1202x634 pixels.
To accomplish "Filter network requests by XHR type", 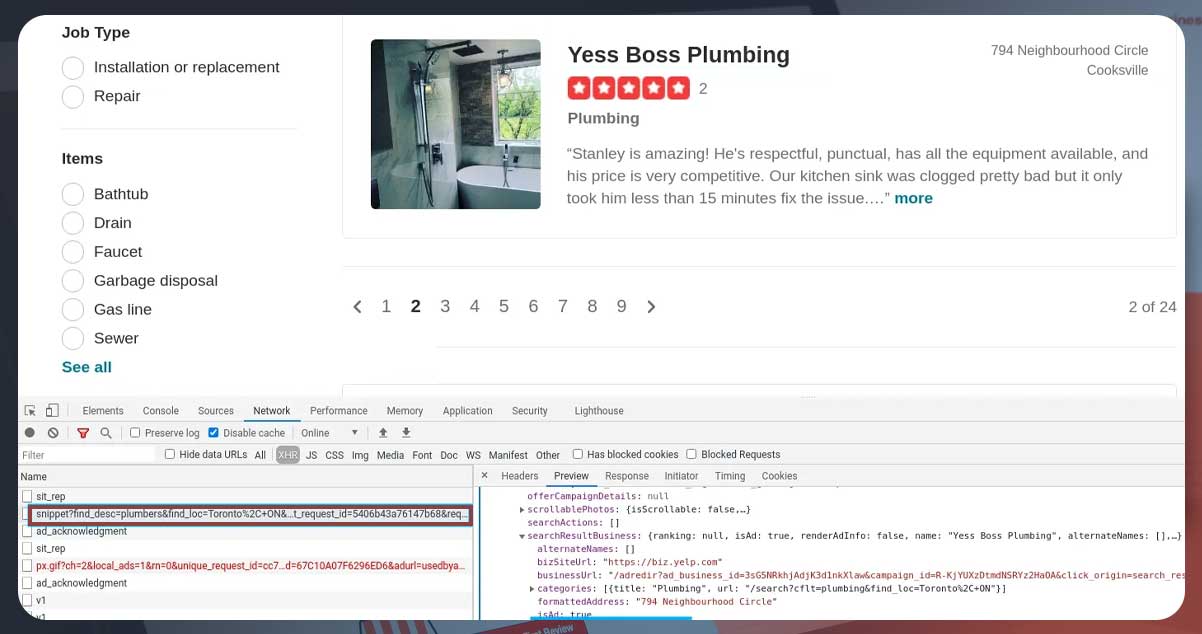I will [x=288, y=455].
